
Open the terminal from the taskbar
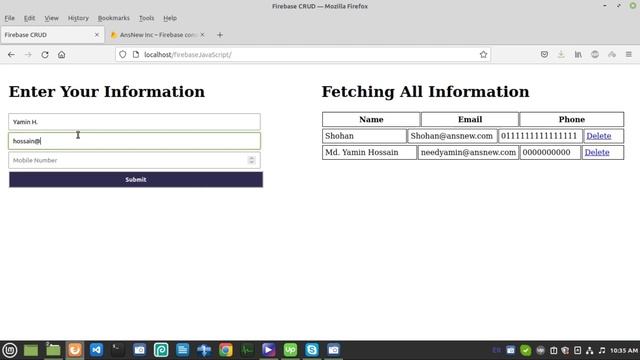pos(118,350)
